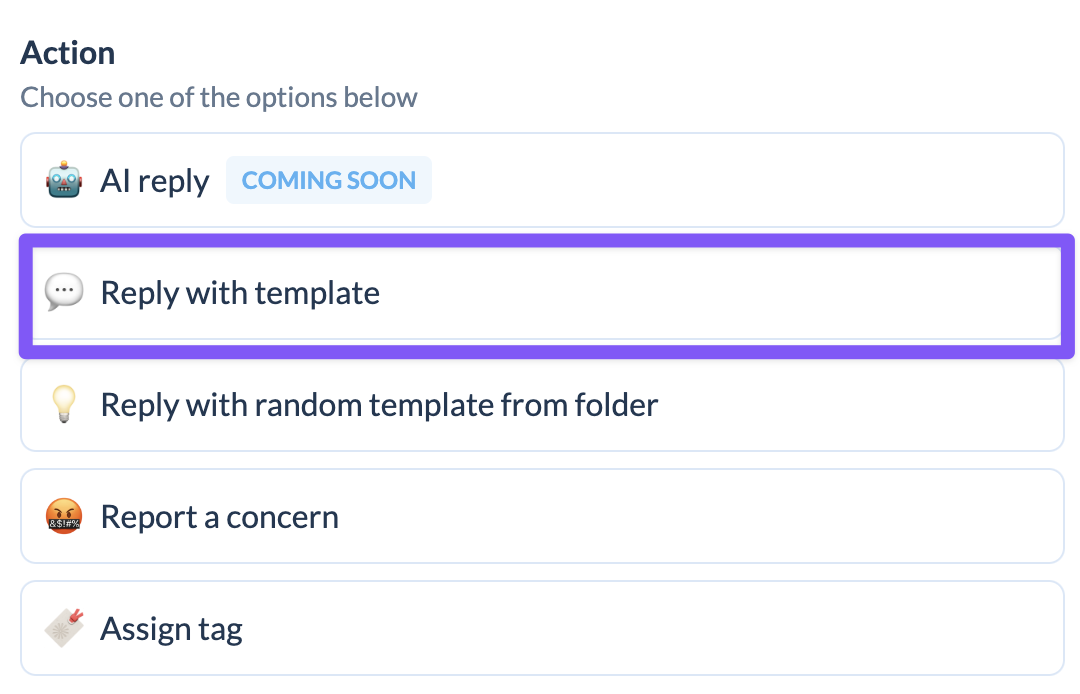Click the "random template from folder" label text
The image size is (1080, 694).
(456, 405)
